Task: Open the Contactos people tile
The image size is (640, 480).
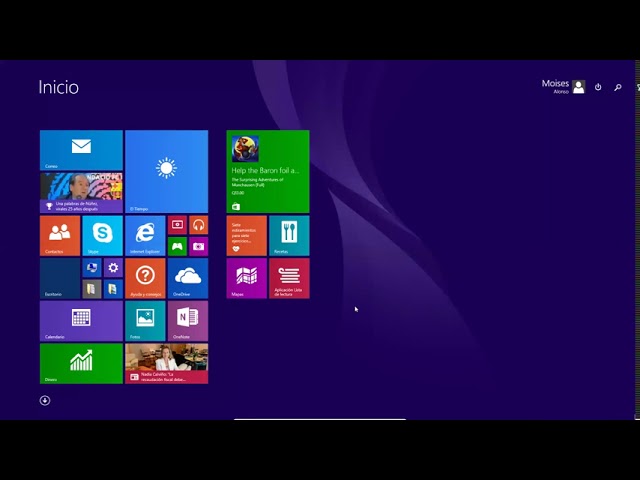Action: (x=60, y=236)
